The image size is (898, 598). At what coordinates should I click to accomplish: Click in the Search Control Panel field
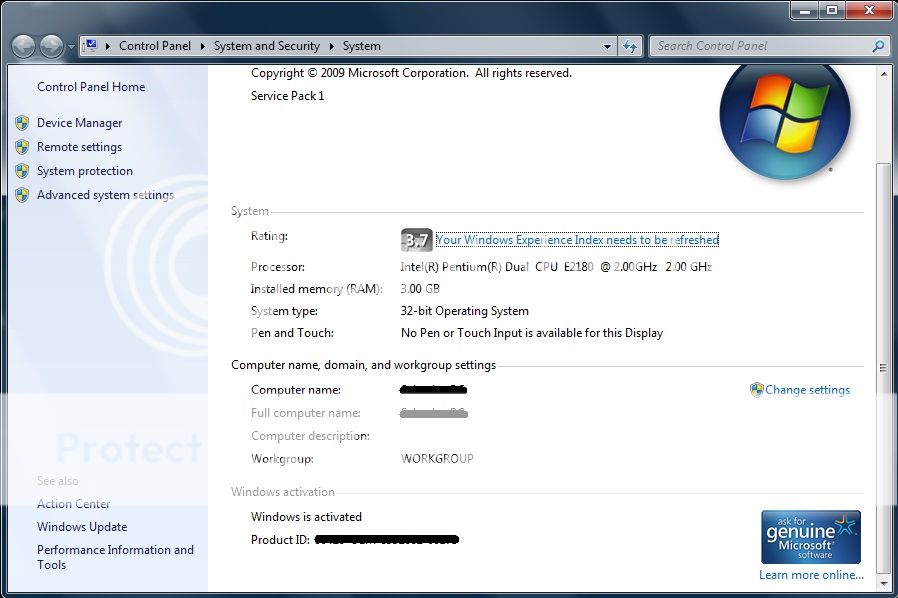pyautogui.click(x=760, y=46)
